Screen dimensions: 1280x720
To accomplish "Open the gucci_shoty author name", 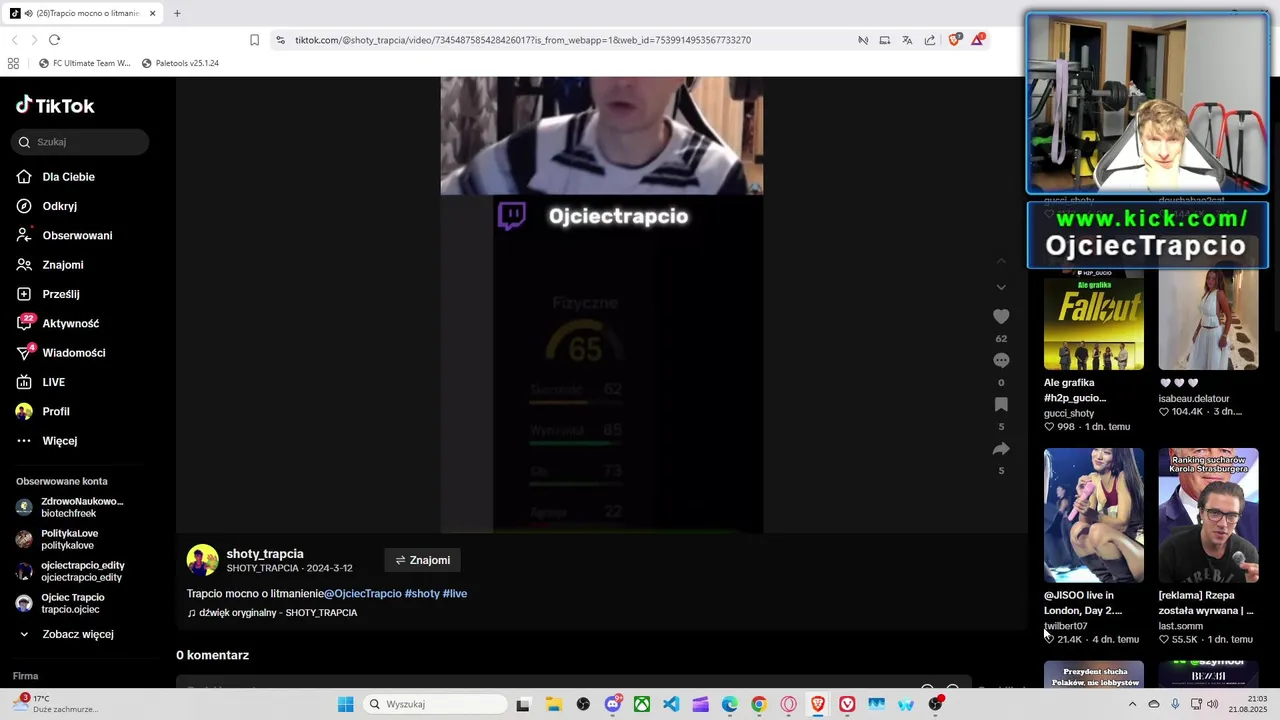I will pos(1069,413).
